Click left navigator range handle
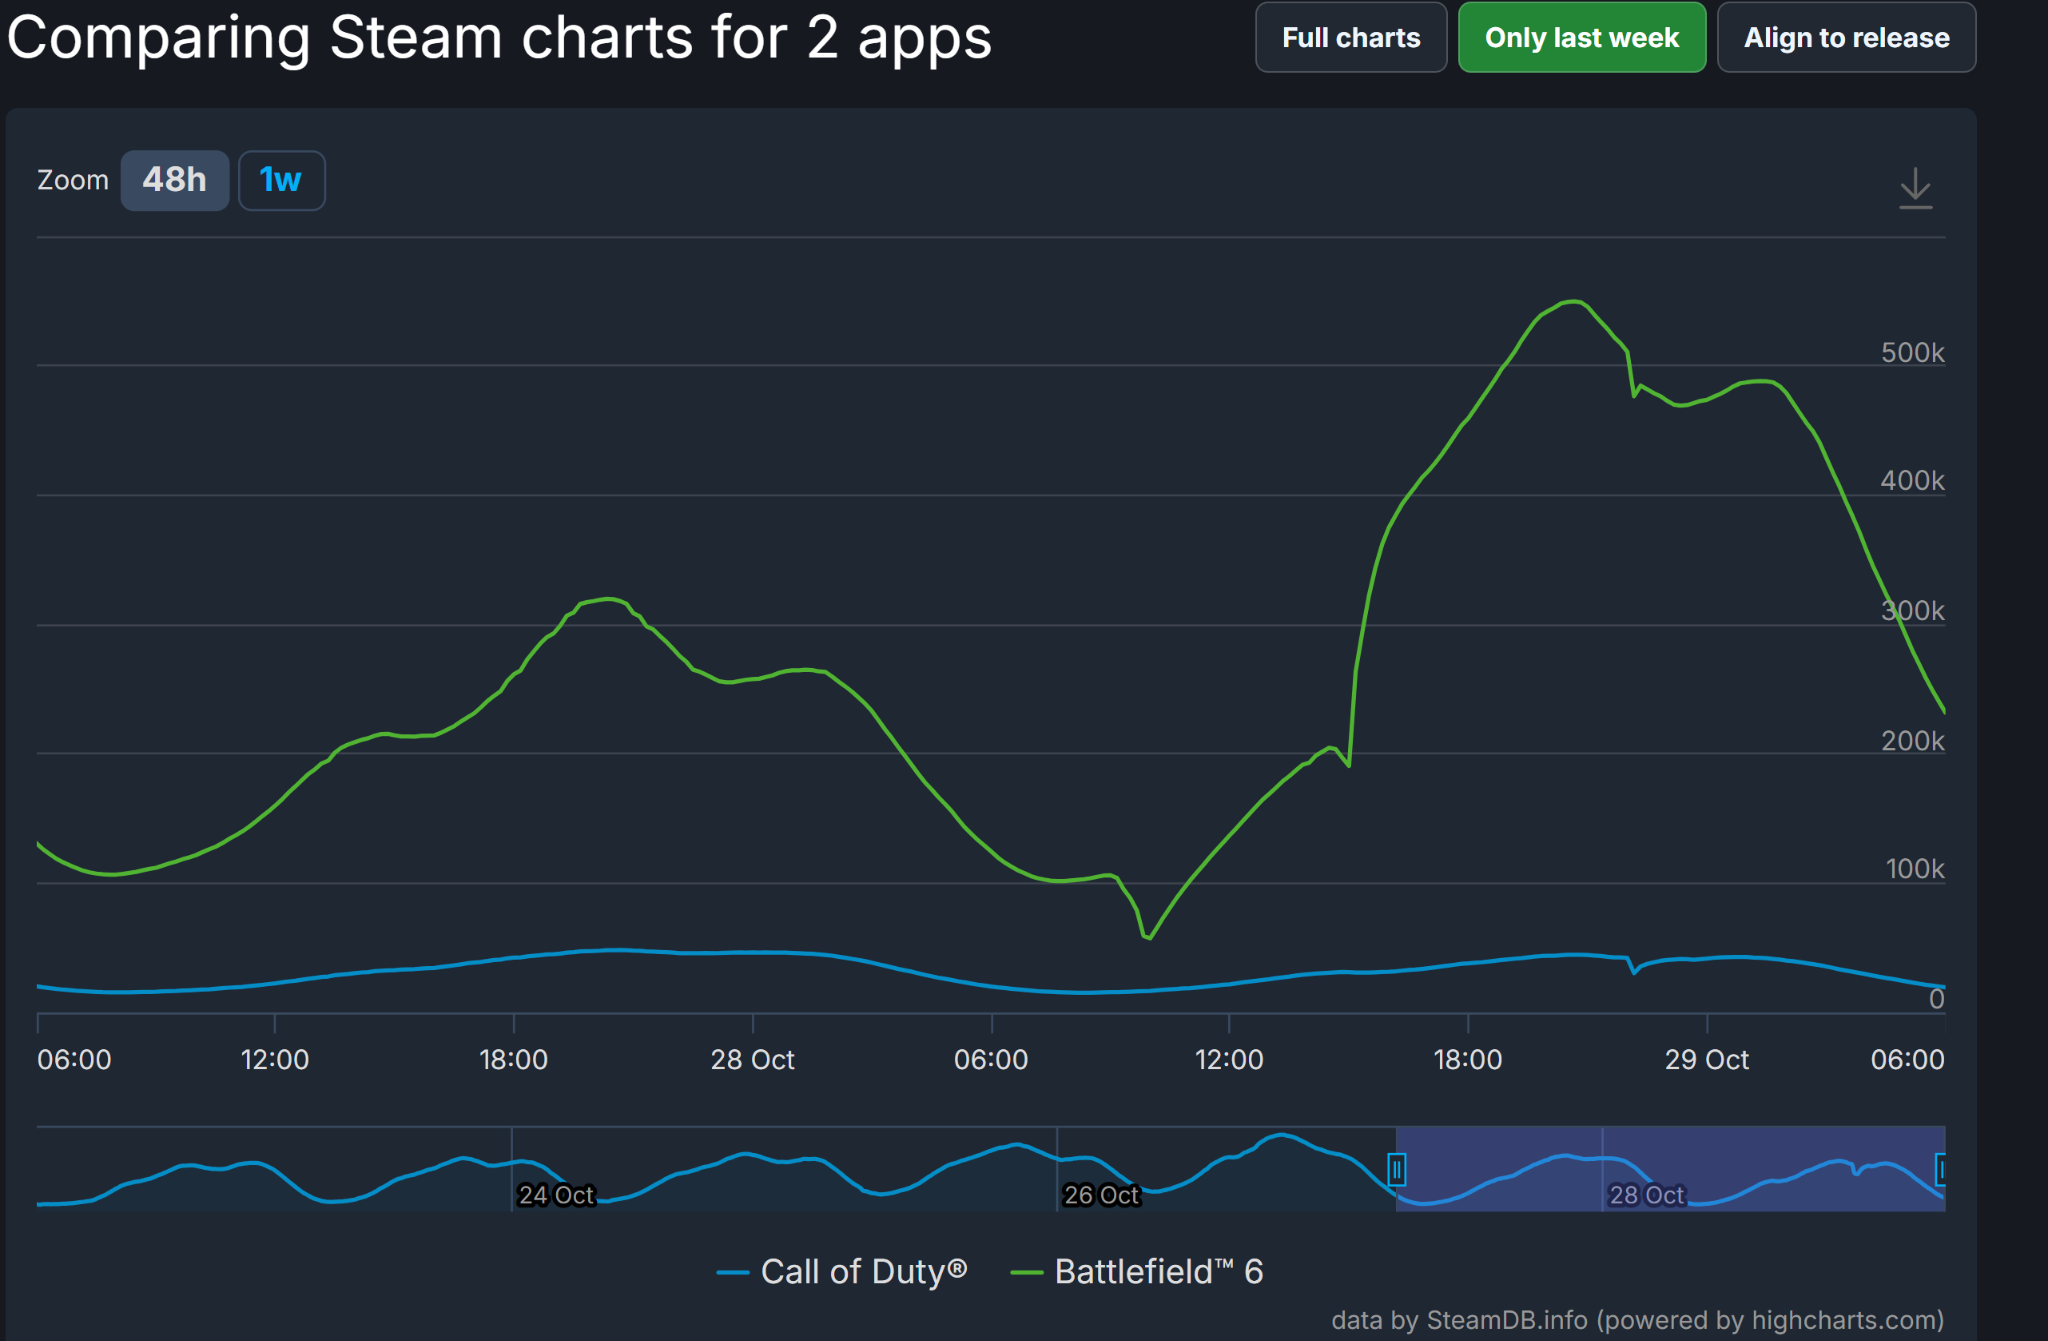 tap(1397, 1168)
